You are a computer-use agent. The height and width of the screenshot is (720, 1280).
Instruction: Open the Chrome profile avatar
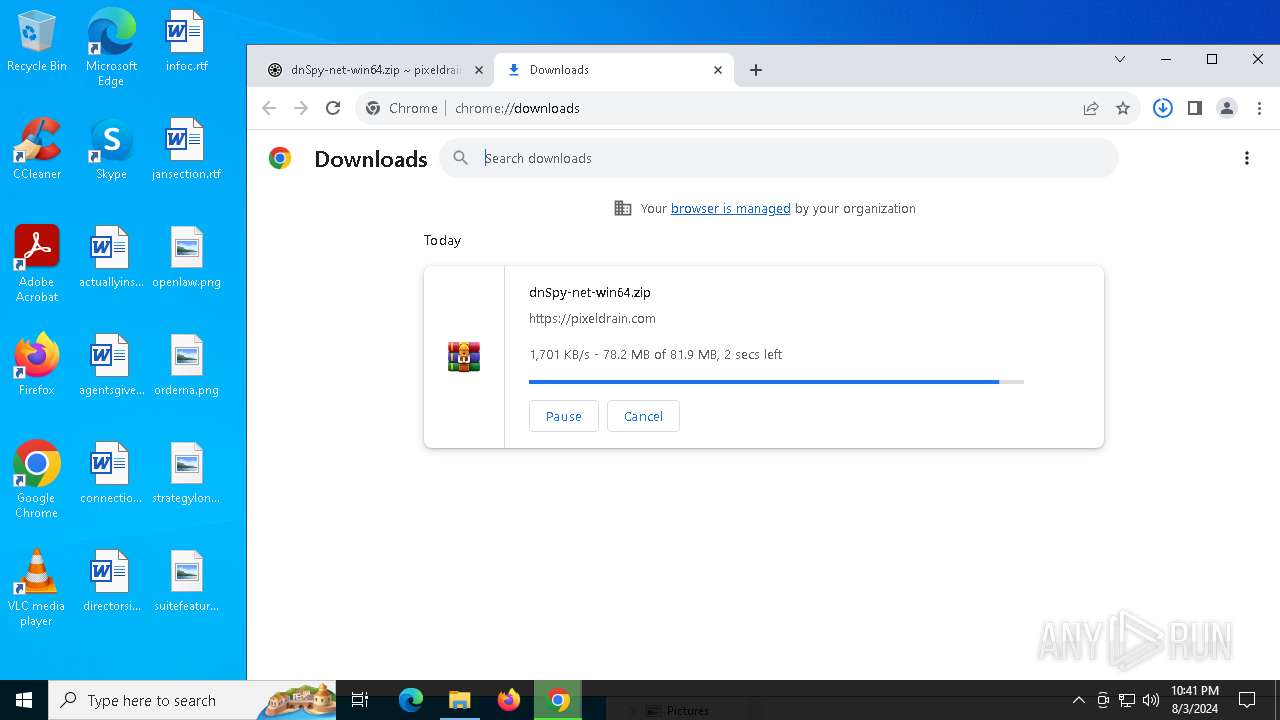click(1227, 108)
